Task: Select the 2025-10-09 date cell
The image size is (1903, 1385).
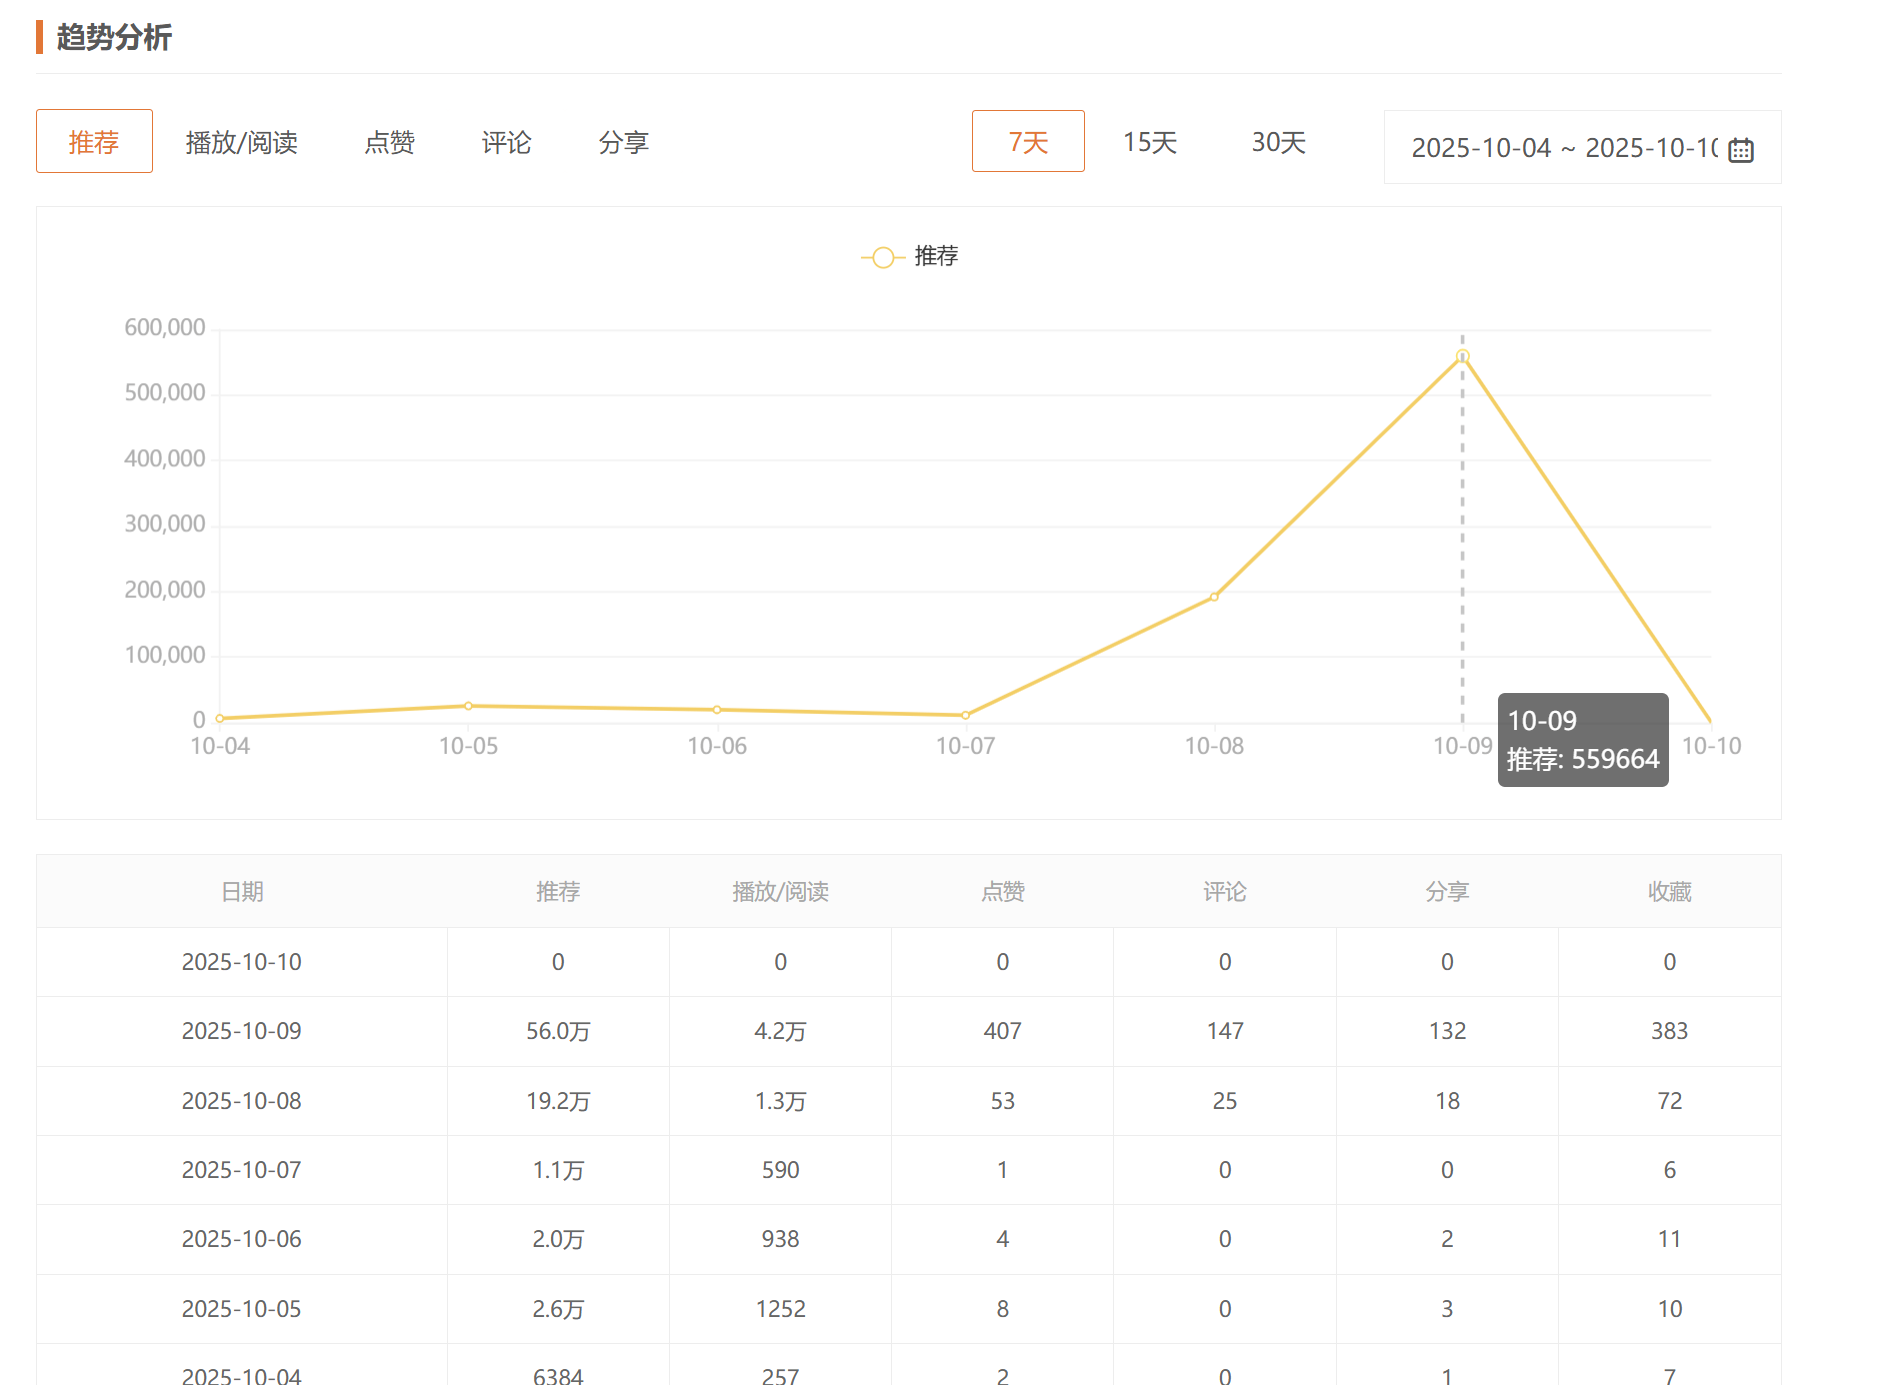Action: [x=242, y=1031]
